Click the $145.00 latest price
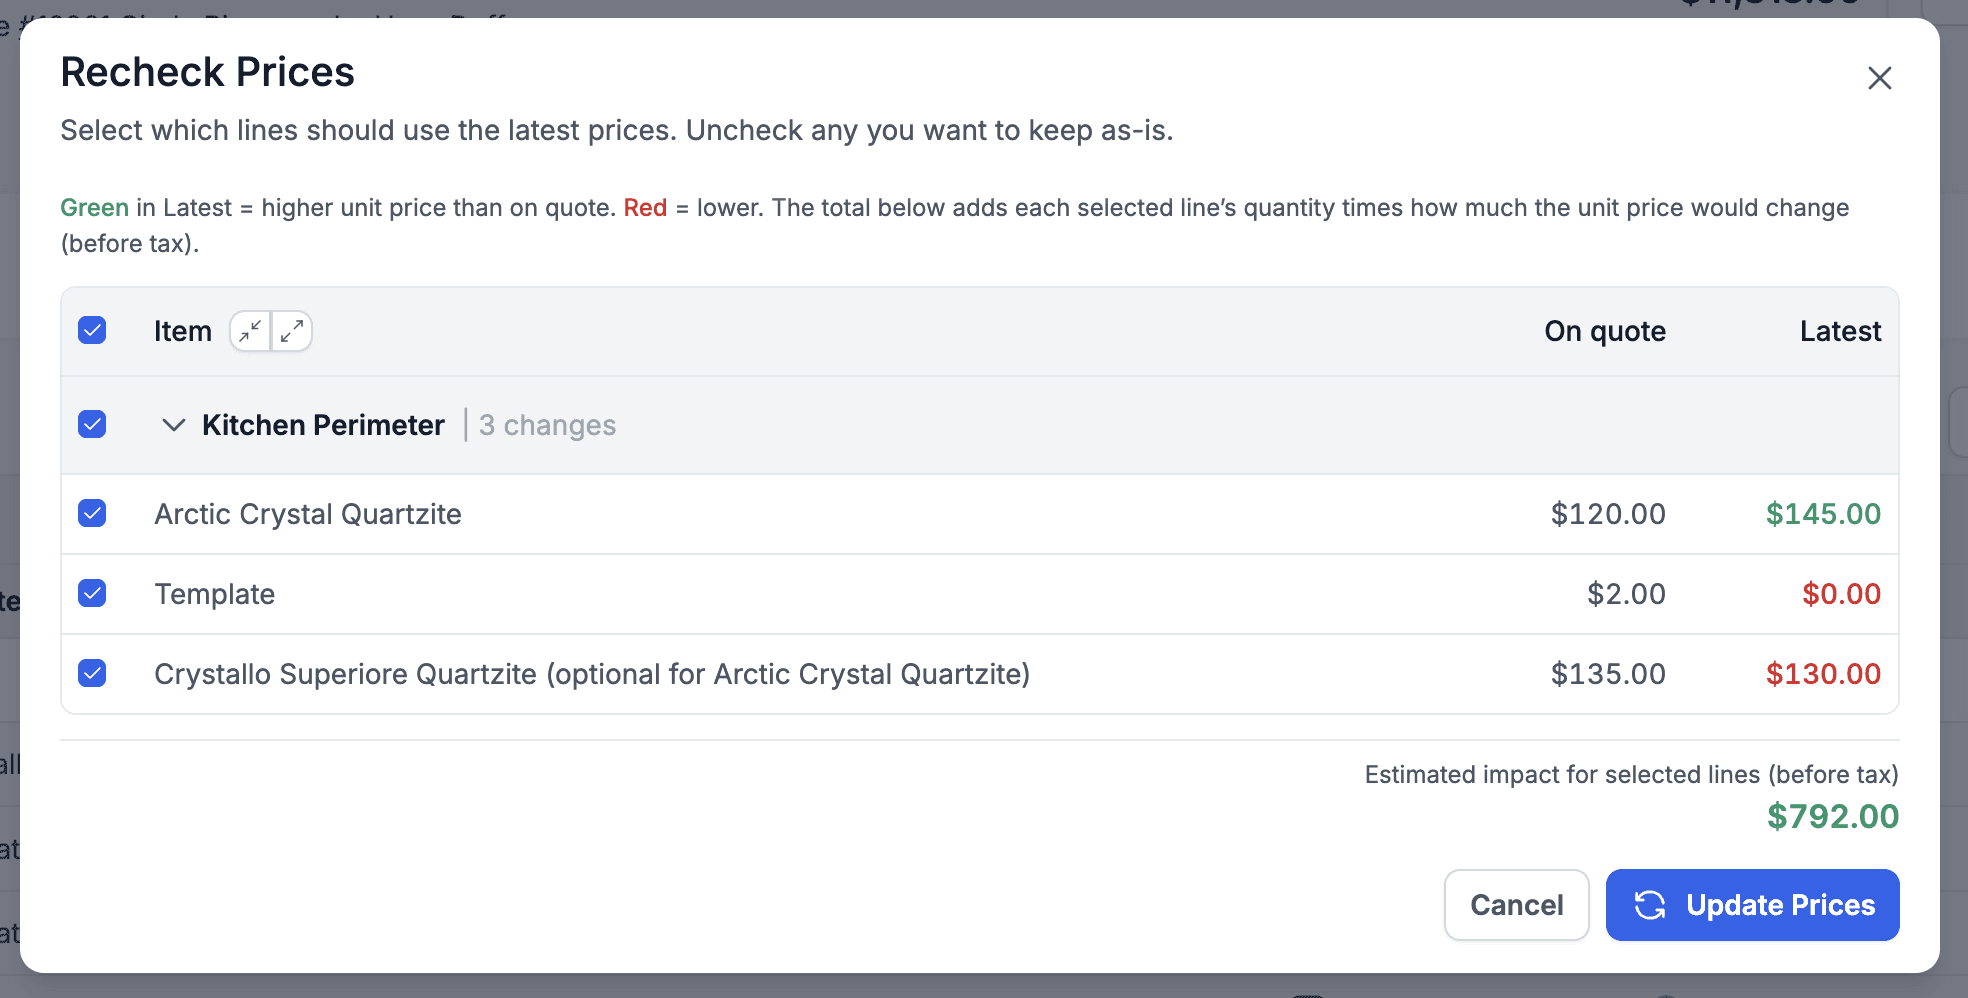 (x=1822, y=514)
